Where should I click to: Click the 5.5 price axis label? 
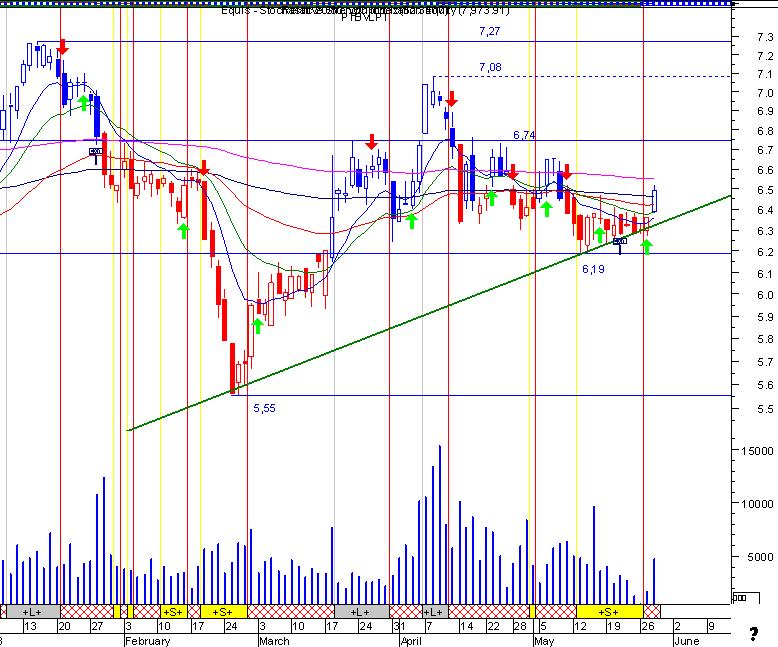(765, 409)
